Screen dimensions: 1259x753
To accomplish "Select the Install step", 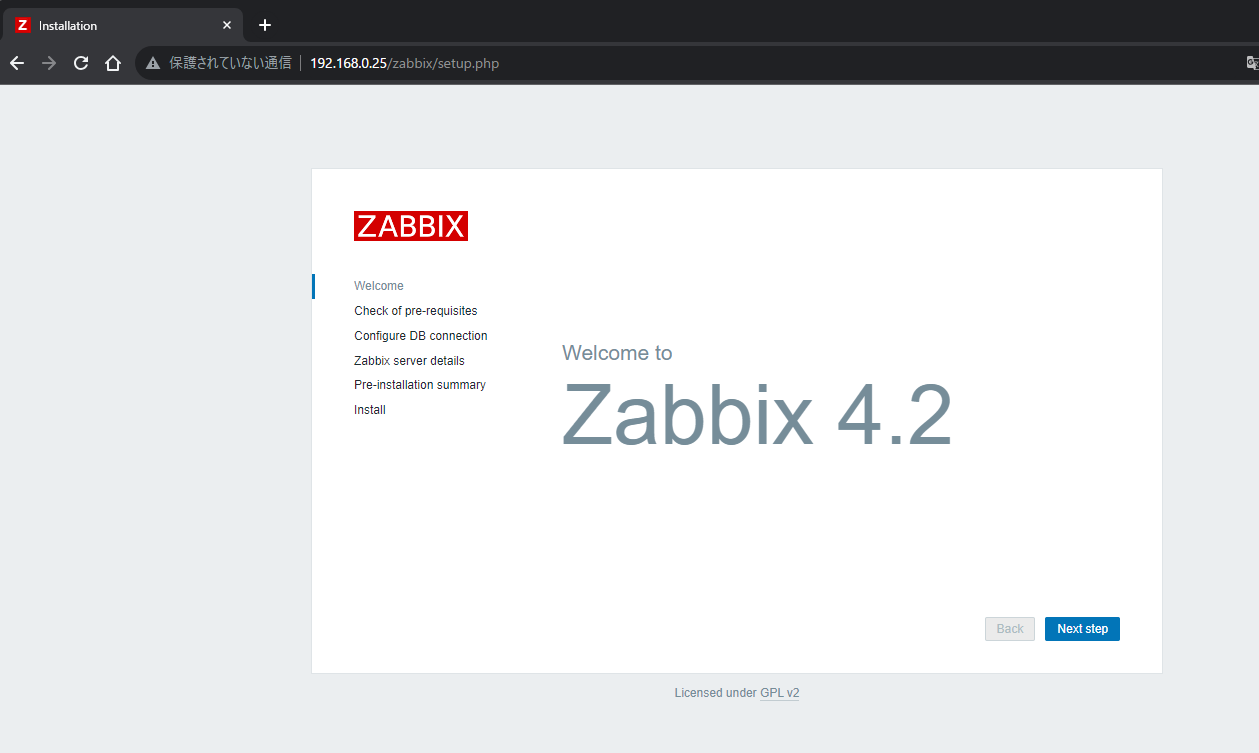I will click(369, 409).
